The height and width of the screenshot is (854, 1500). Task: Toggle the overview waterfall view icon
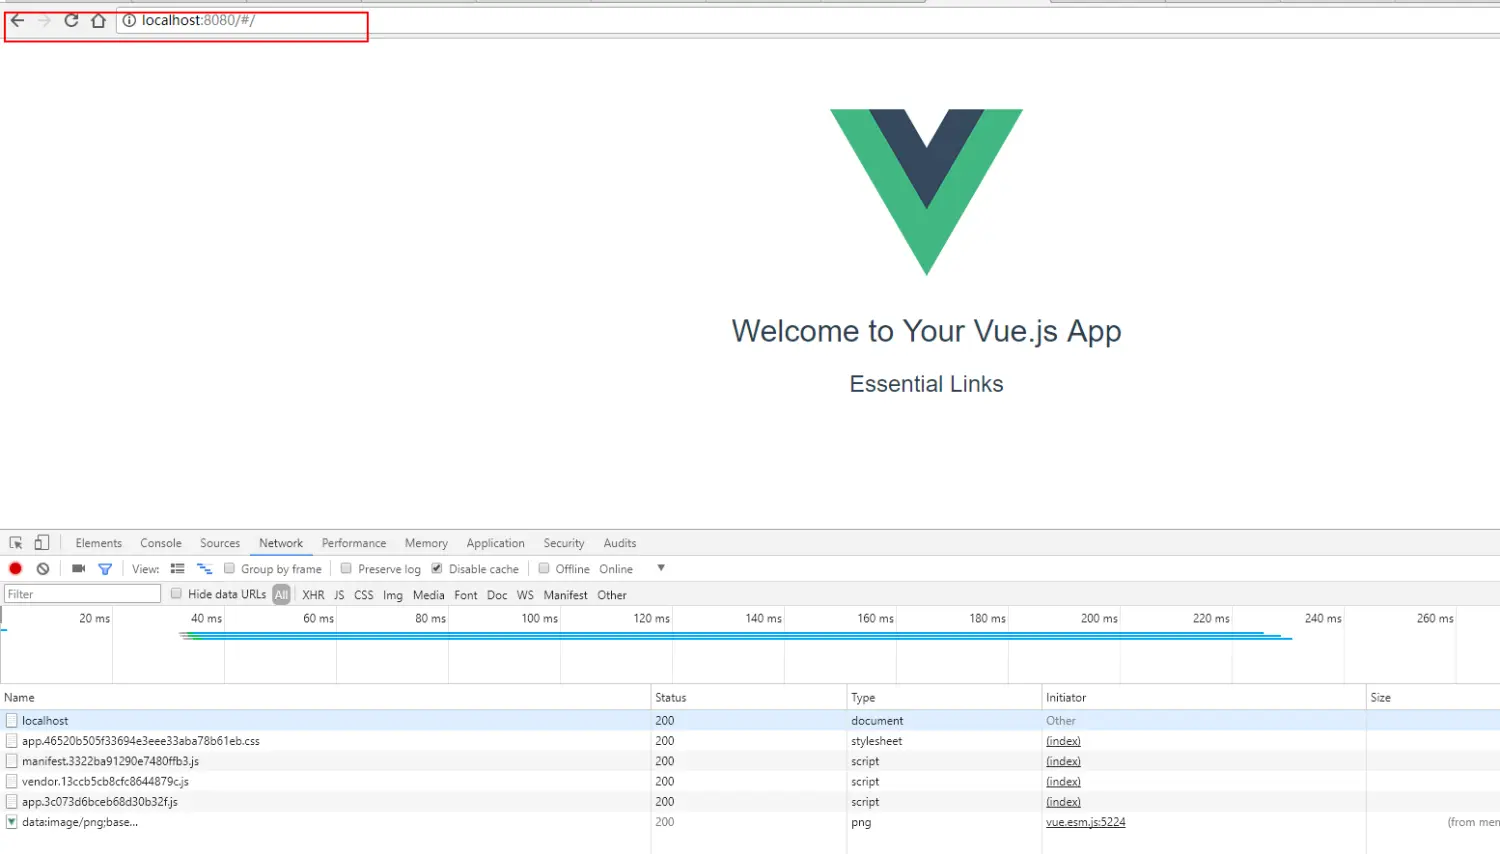pos(205,568)
